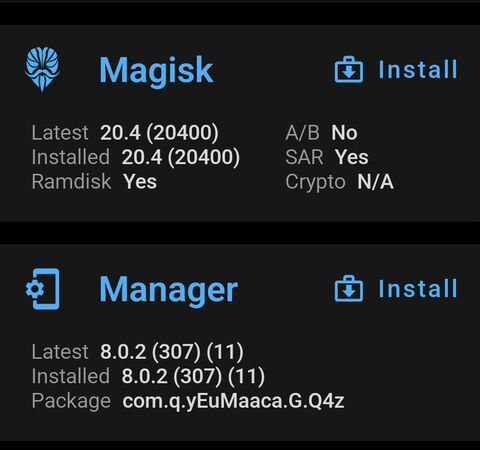480x450 pixels.
Task: Tap the Package label in Manager card
Action: click(71, 401)
